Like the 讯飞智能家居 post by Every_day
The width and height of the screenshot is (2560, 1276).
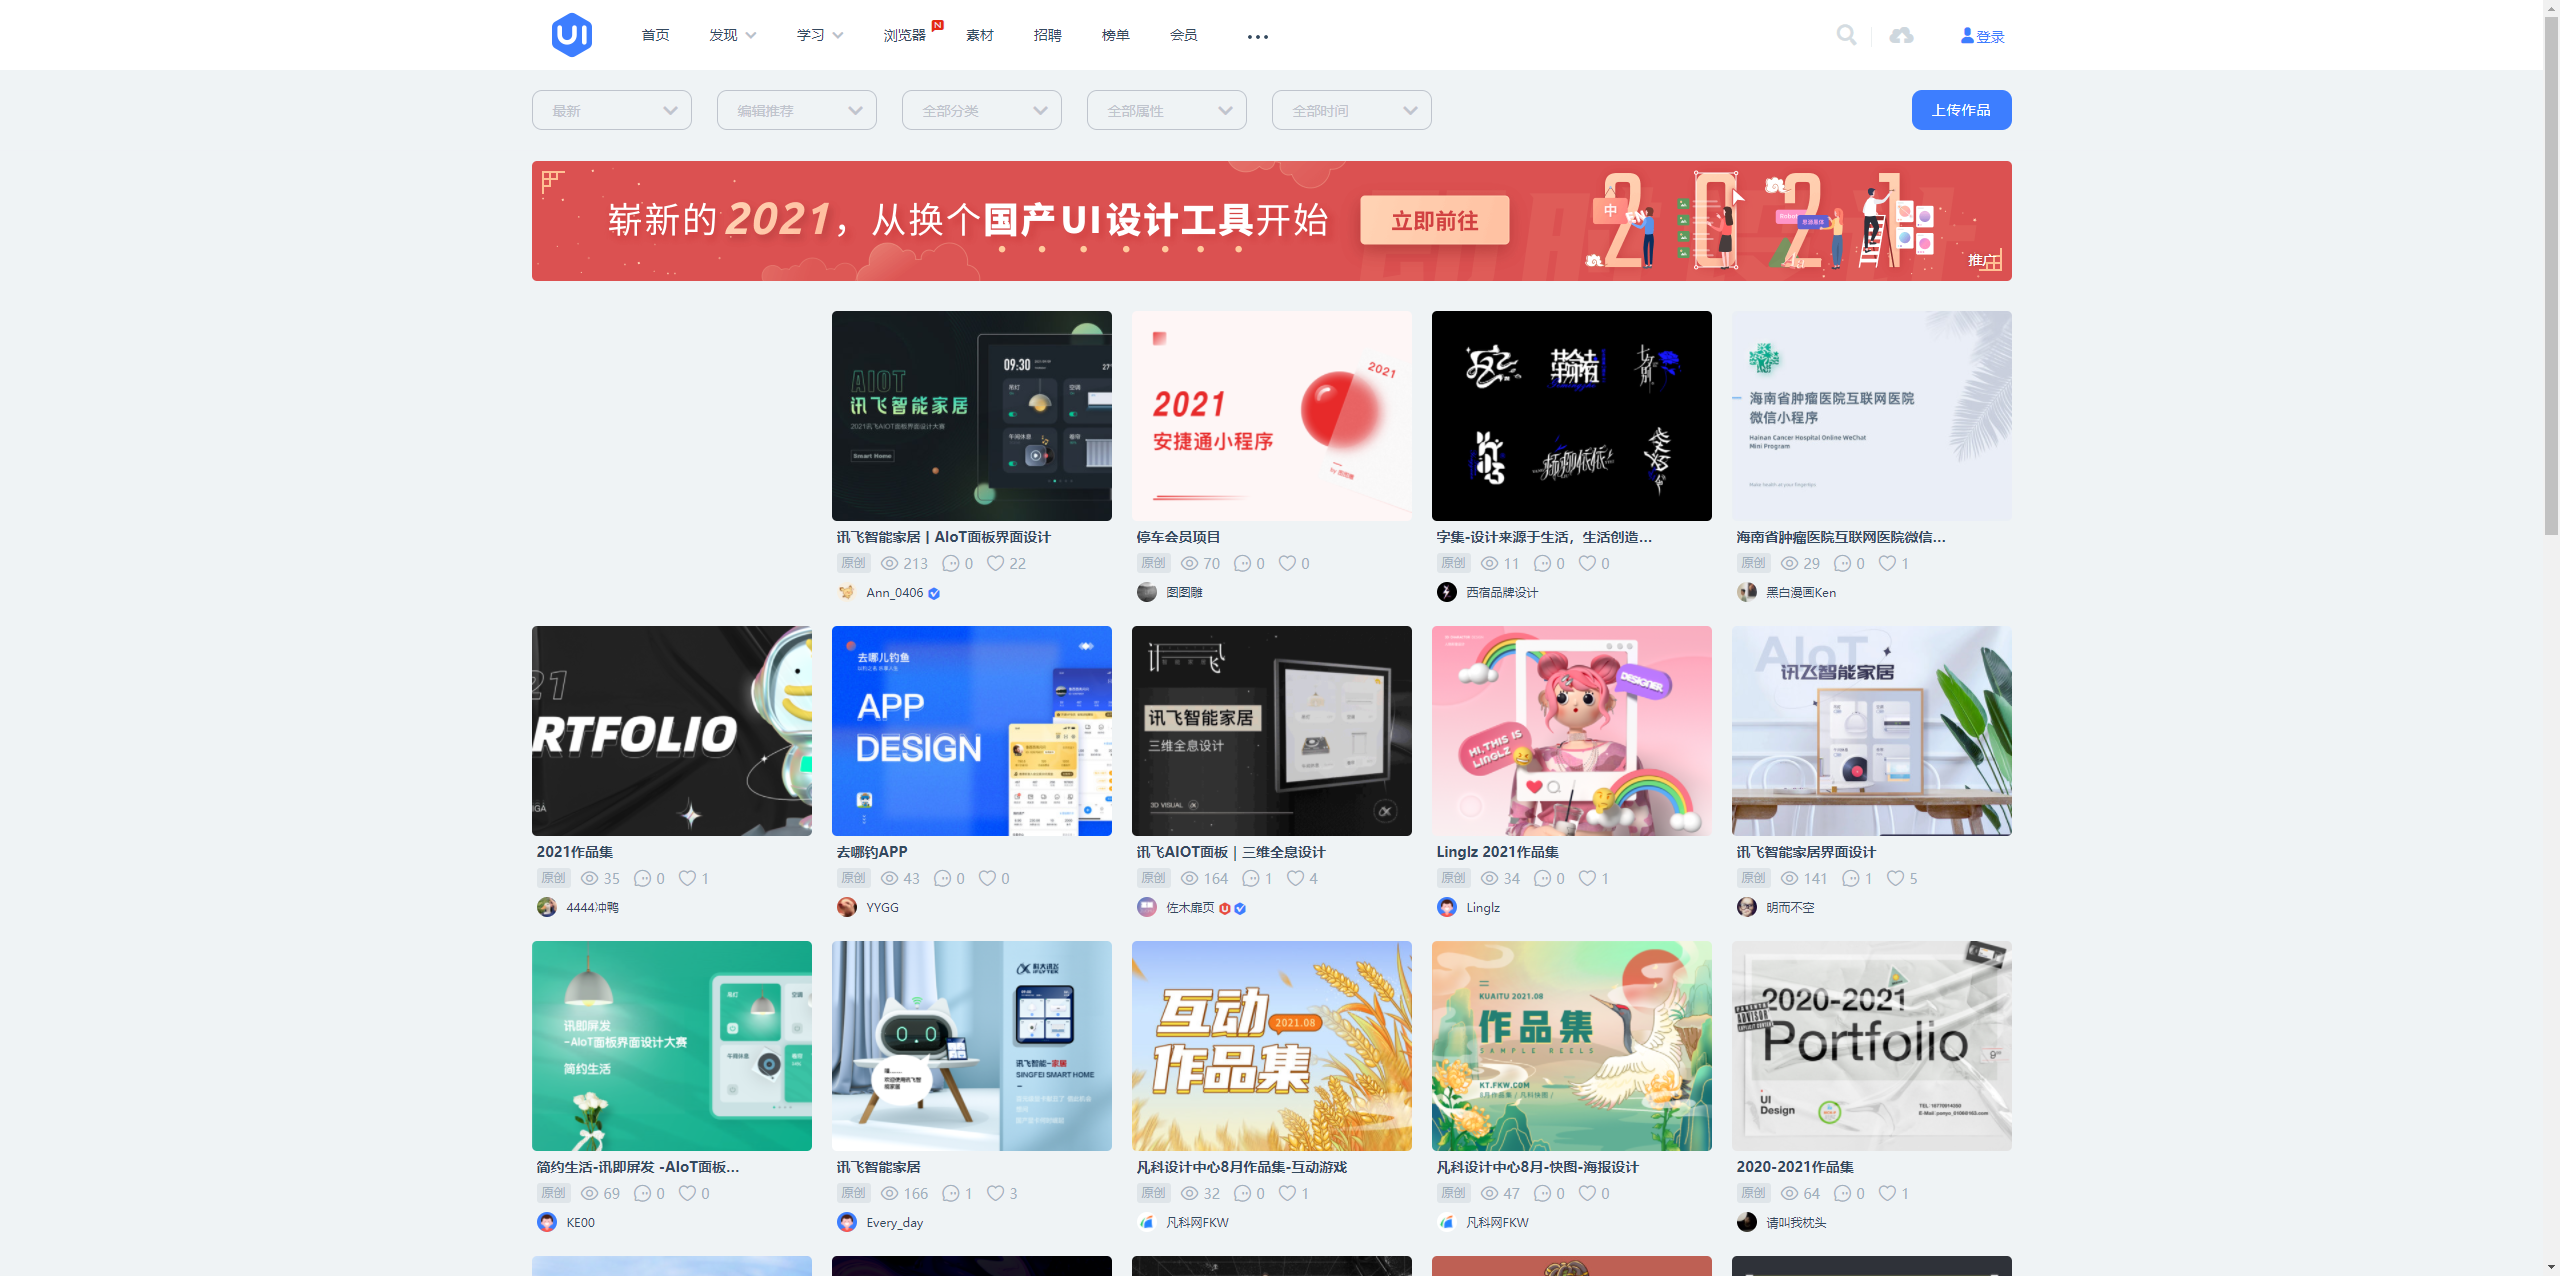pyautogui.click(x=995, y=1193)
